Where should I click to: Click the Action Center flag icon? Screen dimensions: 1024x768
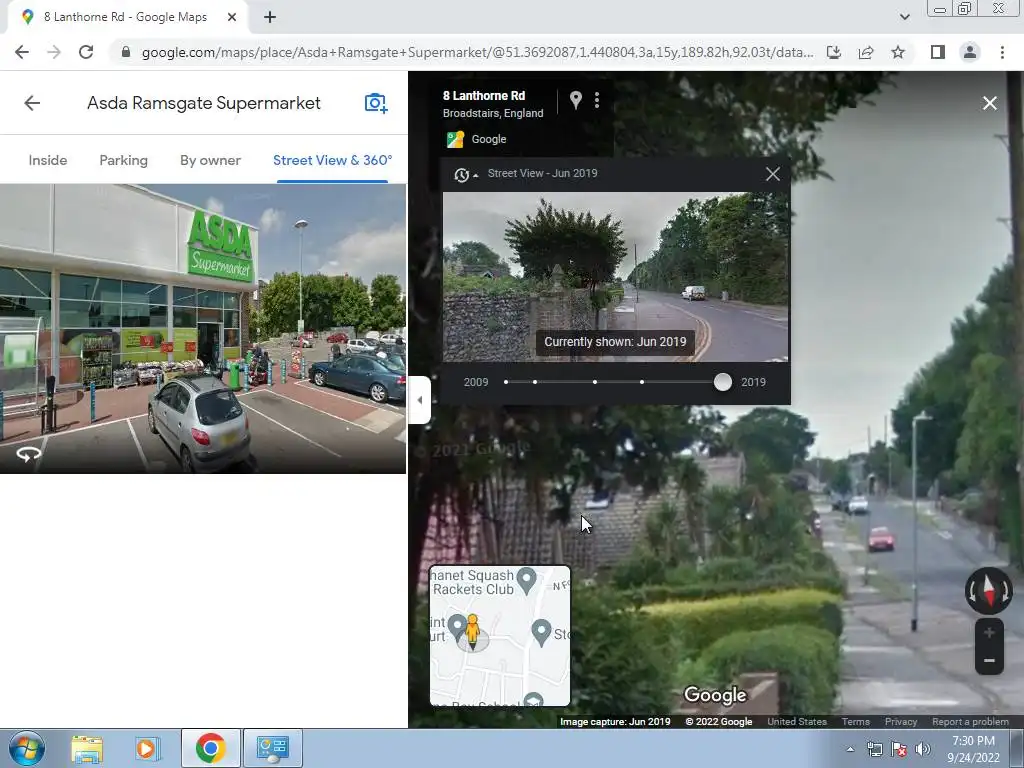(x=899, y=750)
